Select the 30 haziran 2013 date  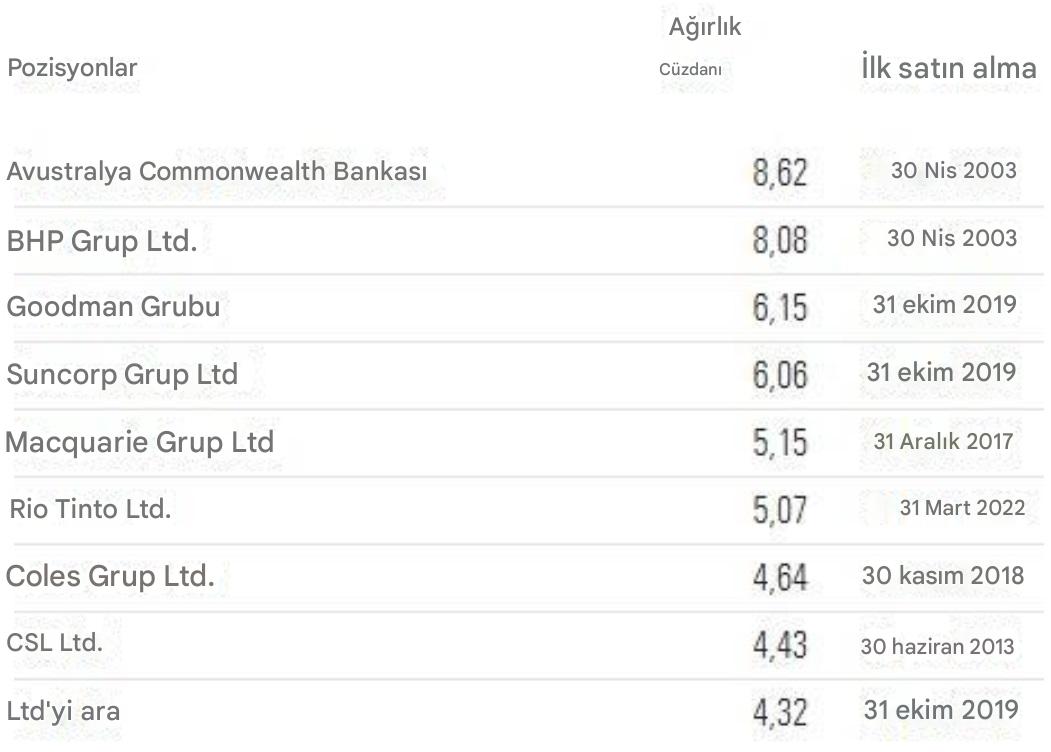click(937, 646)
